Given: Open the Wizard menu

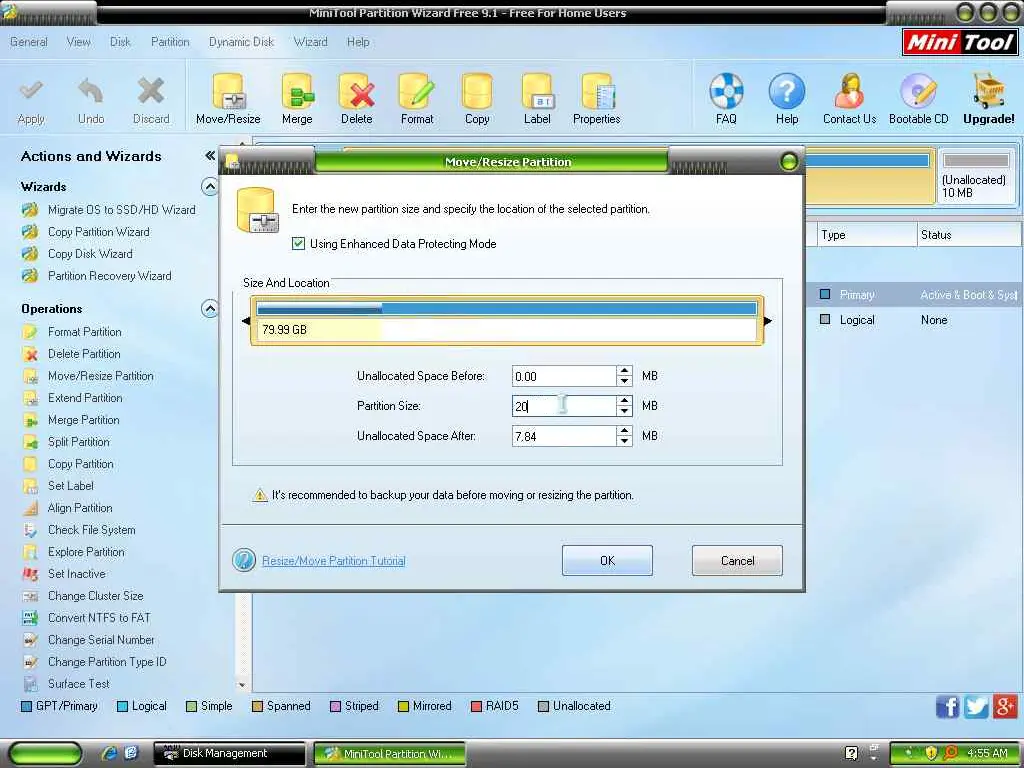Looking at the screenshot, I should pyautogui.click(x=310, y=42).
